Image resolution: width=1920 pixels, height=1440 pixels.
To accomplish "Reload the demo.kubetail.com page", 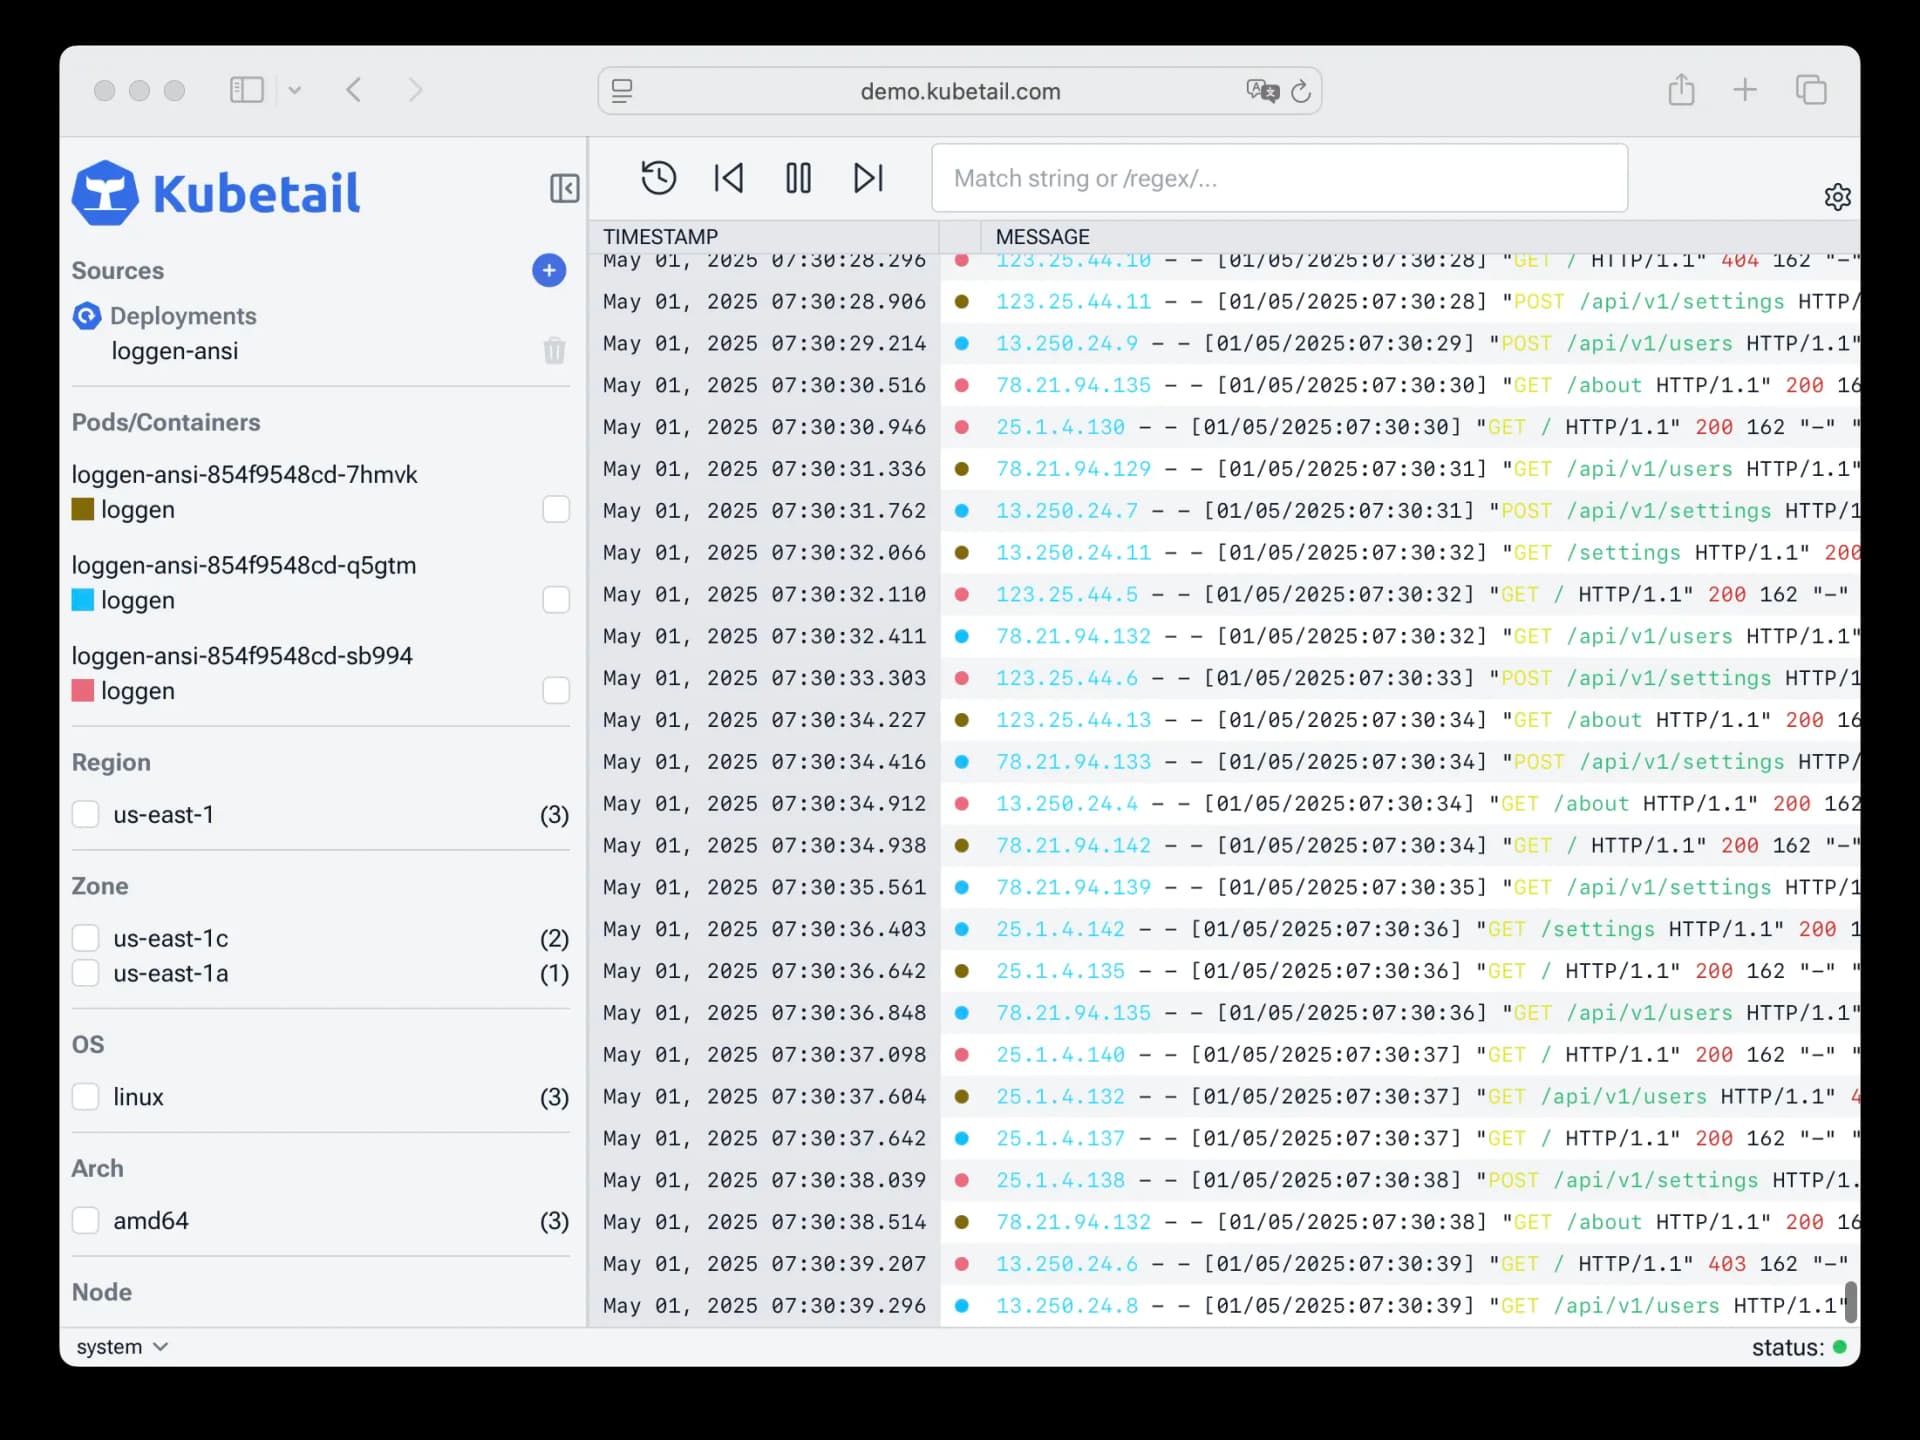I will click(x=1301, y=91).
